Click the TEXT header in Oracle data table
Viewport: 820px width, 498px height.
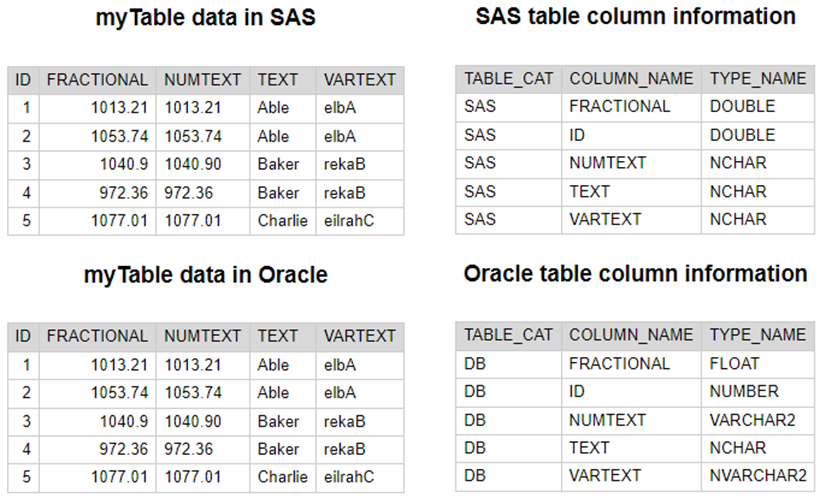[277, 337]
